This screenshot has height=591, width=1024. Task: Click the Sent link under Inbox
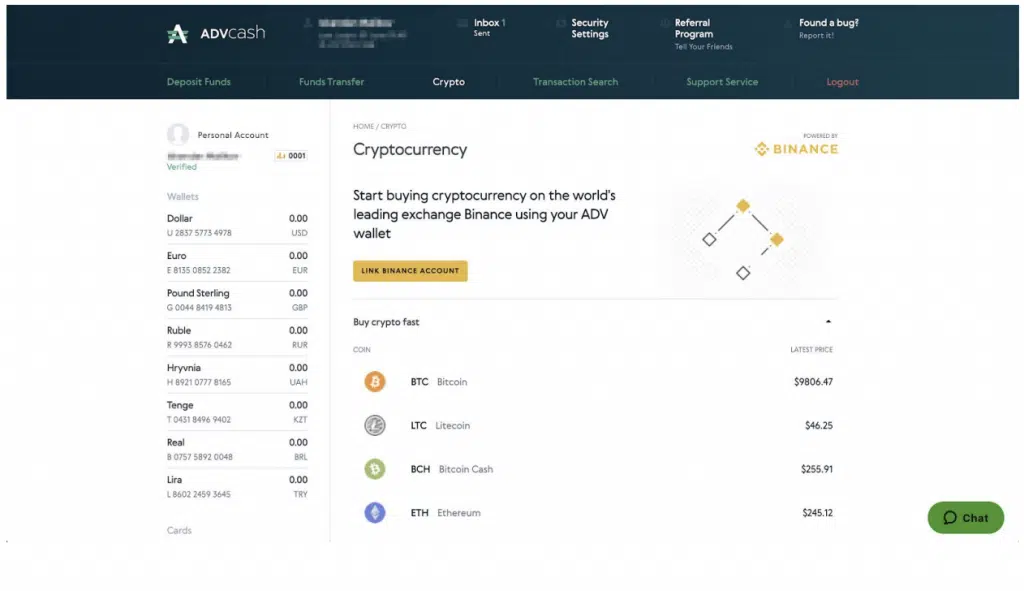481,33
